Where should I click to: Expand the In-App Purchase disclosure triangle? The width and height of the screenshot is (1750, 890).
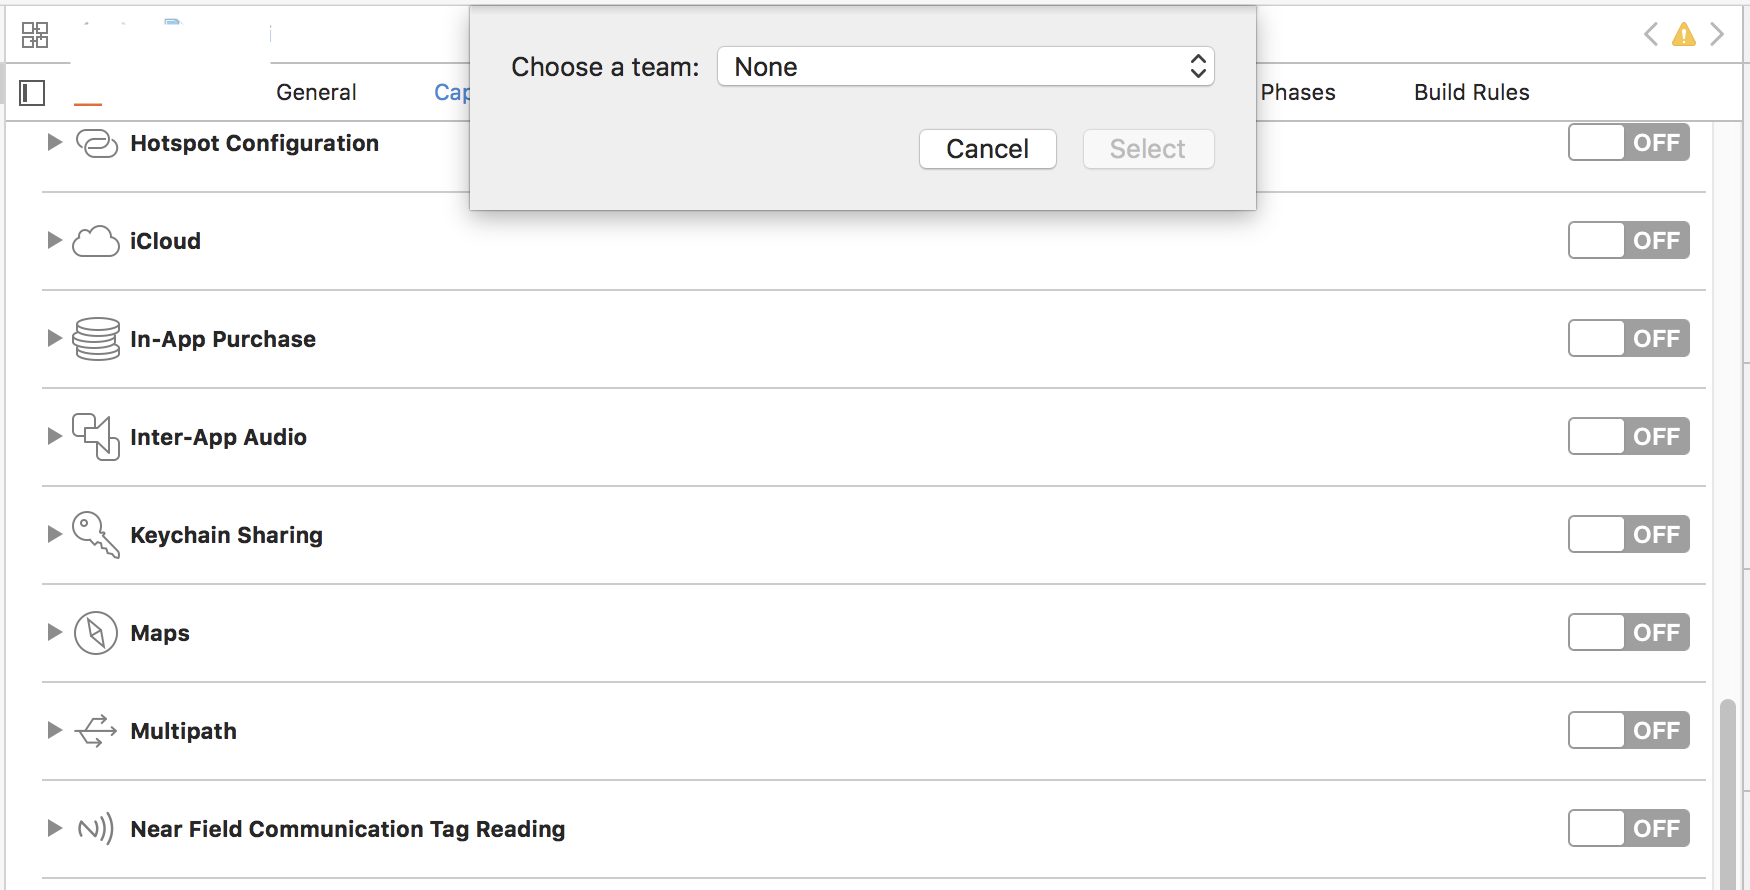click(x=54, y=339)
